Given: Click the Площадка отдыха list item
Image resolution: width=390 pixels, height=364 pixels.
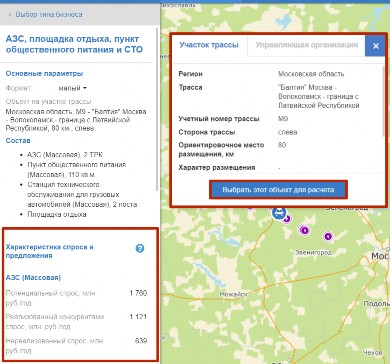Looking at the screenshot, I should (x=57, y=214).
